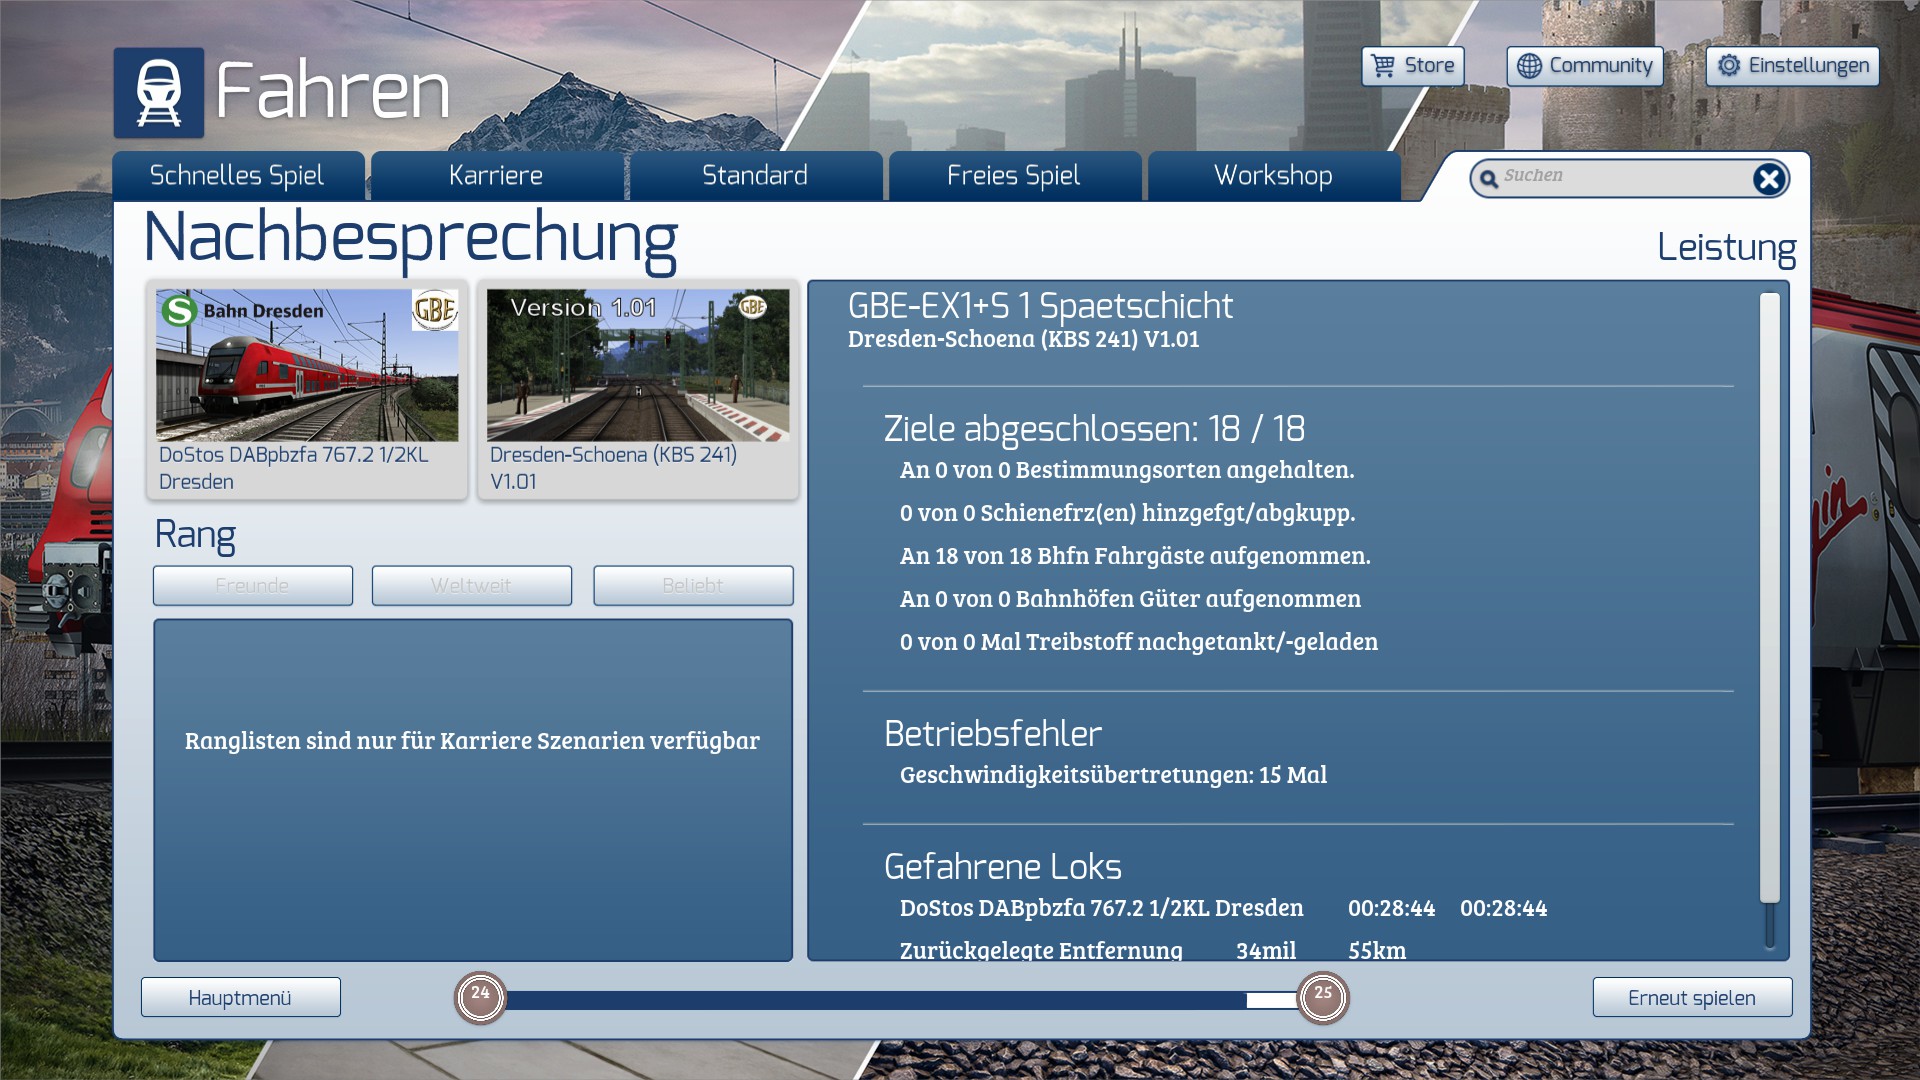Return to Hauptmenü

click(x=240, y=998)
